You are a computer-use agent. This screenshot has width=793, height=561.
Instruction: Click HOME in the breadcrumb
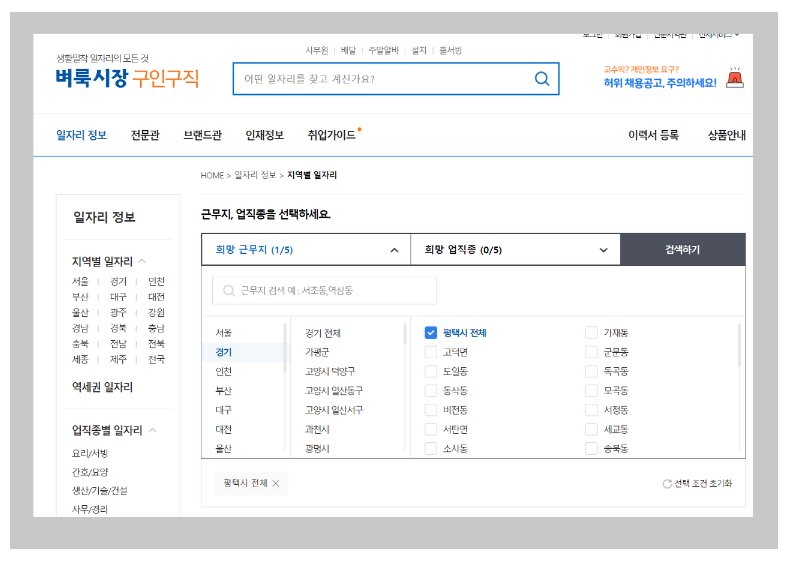[212, 176]
